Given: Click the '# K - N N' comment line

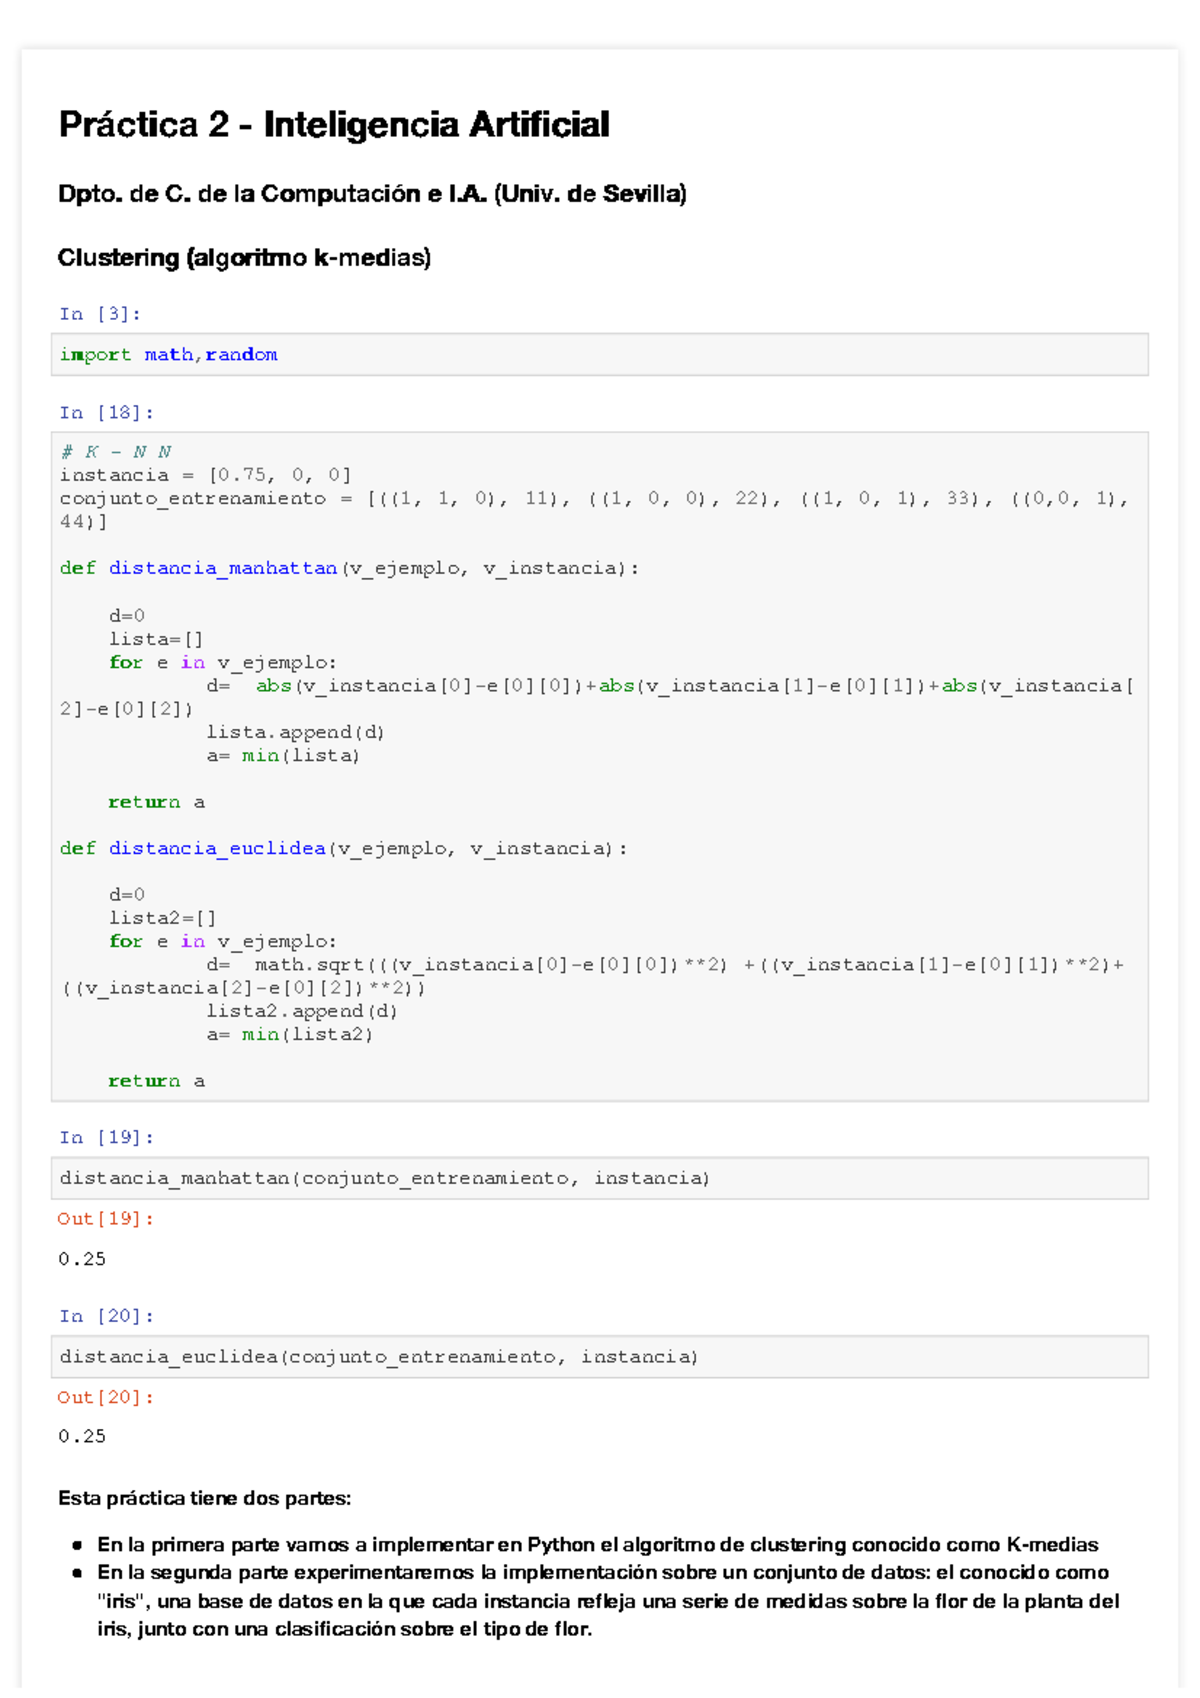Looking at the screenshot, I should click(x=115, y=452).
